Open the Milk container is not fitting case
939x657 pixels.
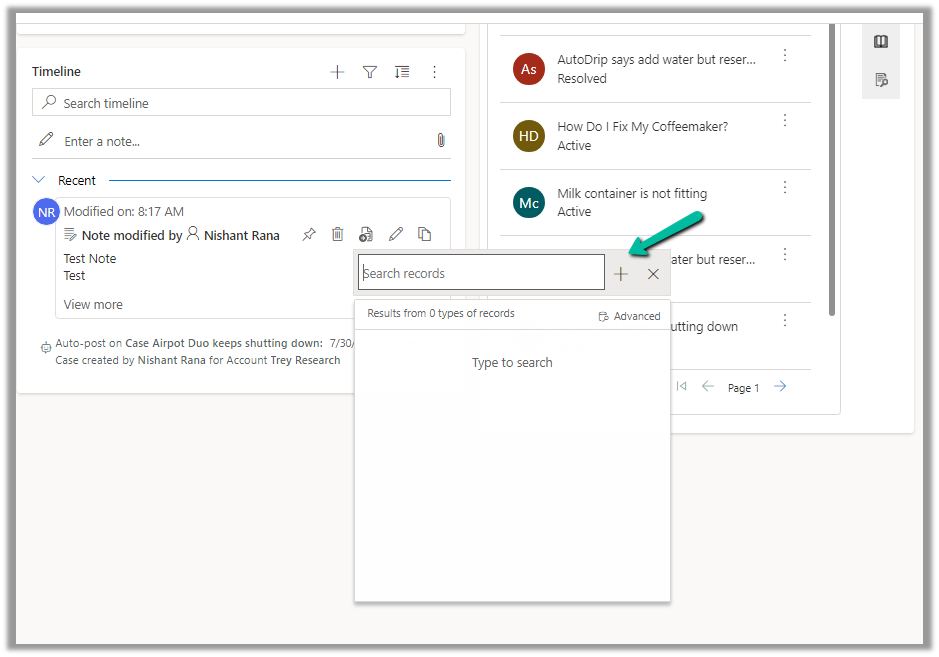point(631,193)
